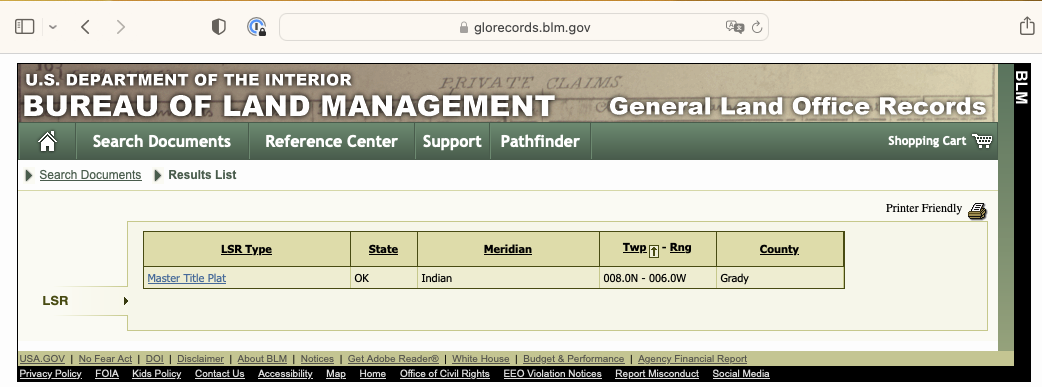Click the translate icon in address bar
The width and height of the screenshot is (1042, 387).
click(734, 27)
